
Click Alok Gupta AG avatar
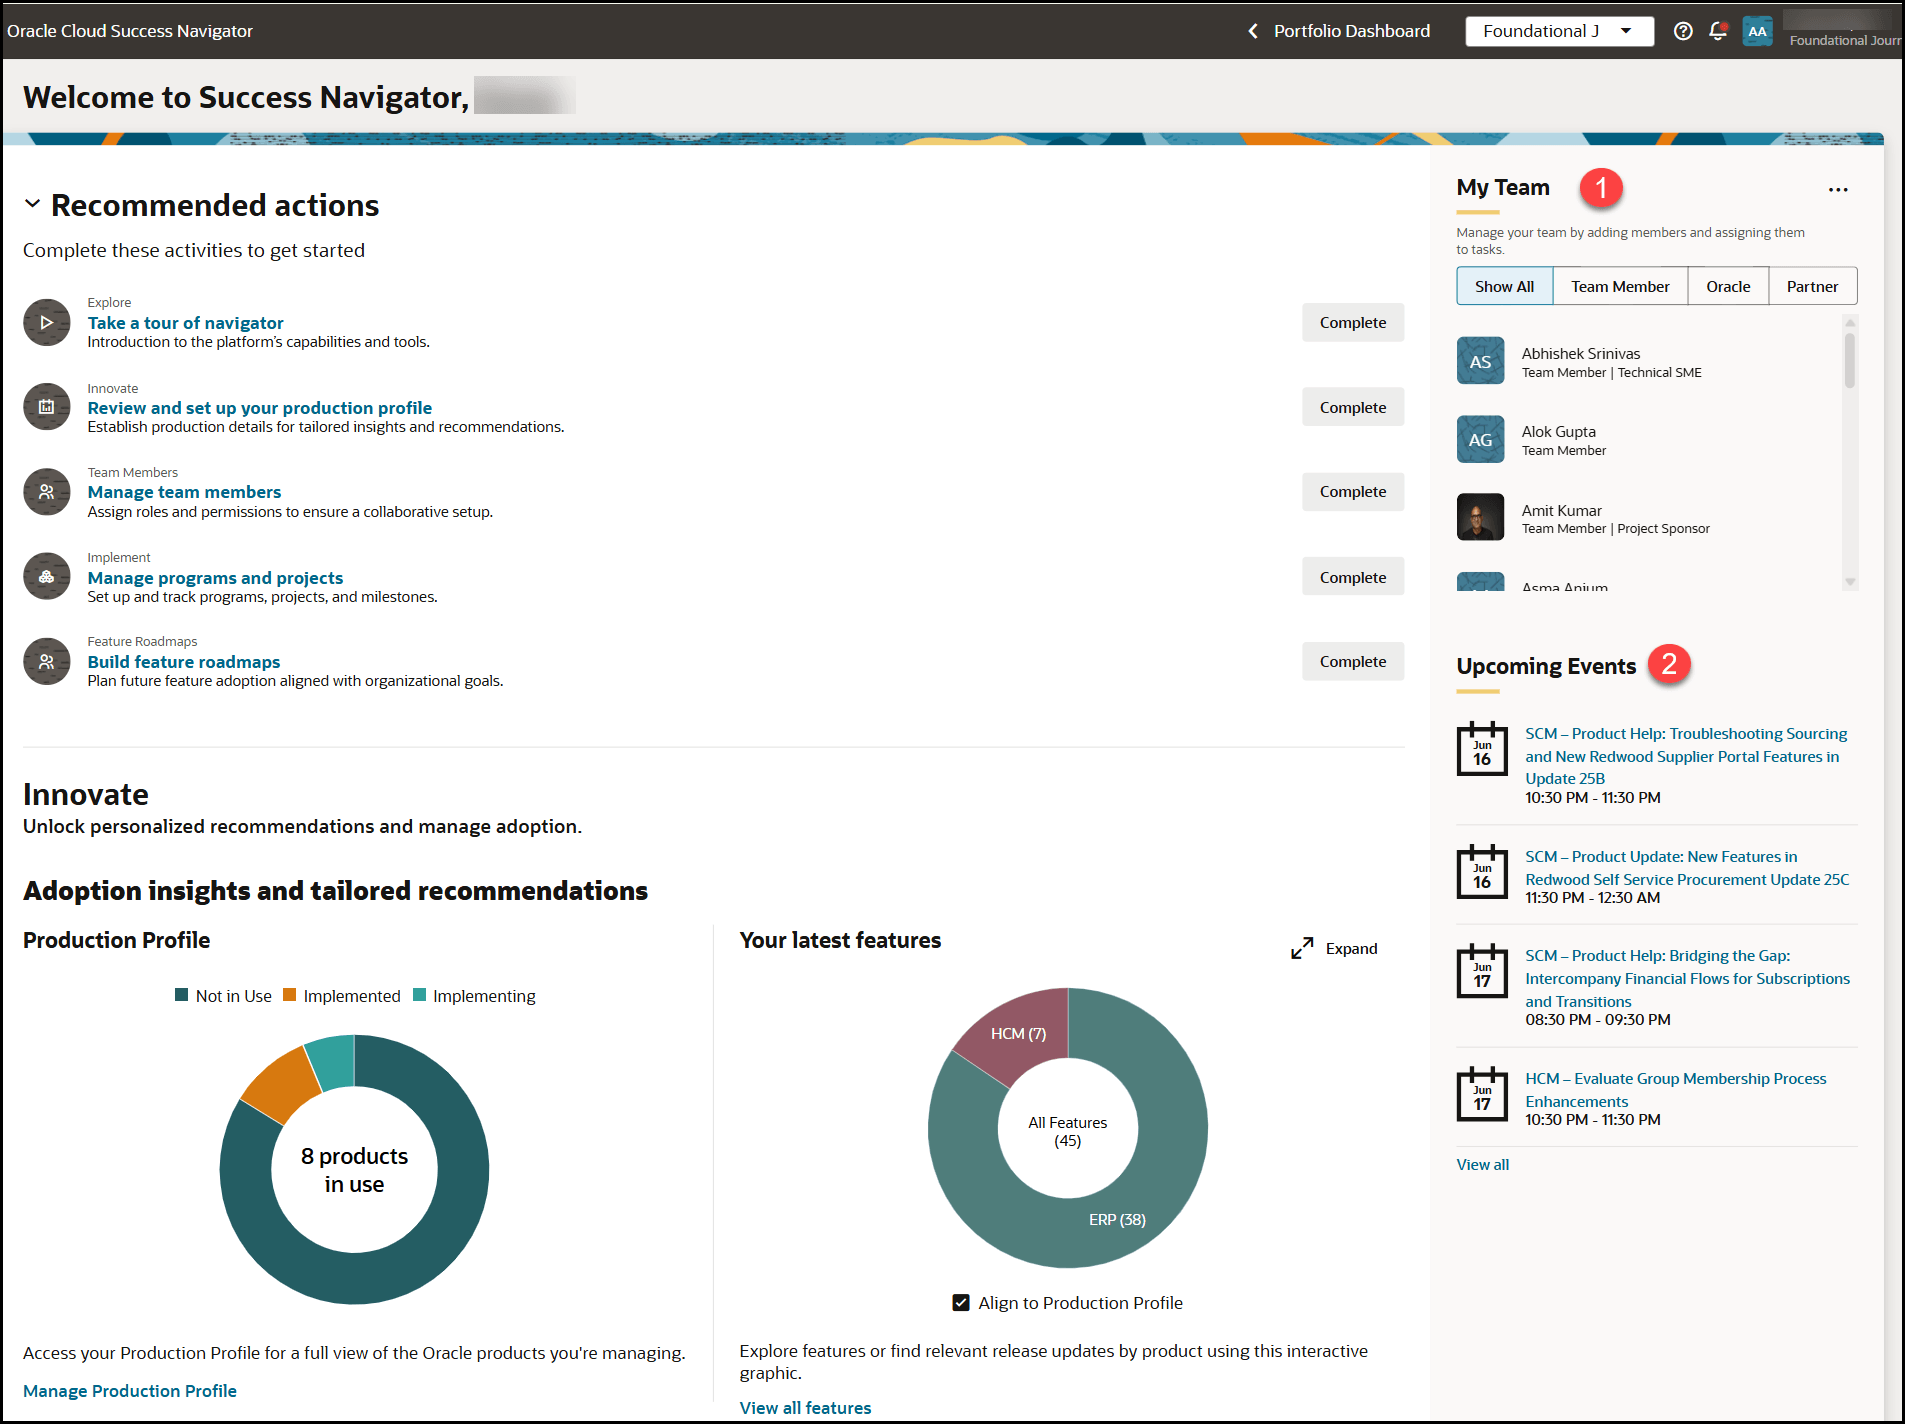1481,439
